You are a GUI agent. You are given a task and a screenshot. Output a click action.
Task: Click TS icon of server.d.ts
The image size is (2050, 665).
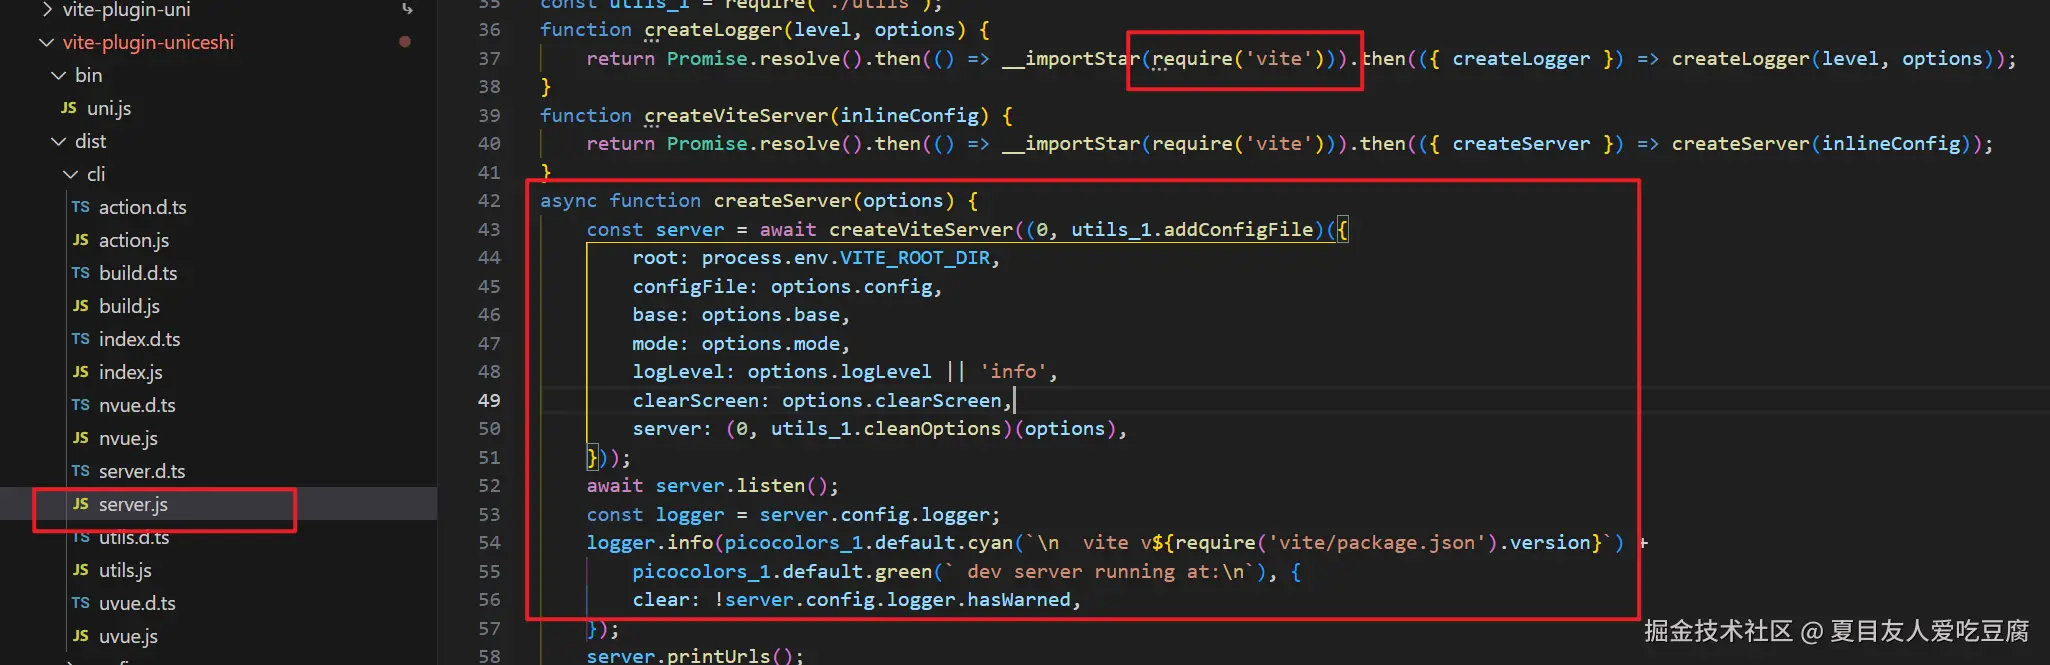coord(81,471)
